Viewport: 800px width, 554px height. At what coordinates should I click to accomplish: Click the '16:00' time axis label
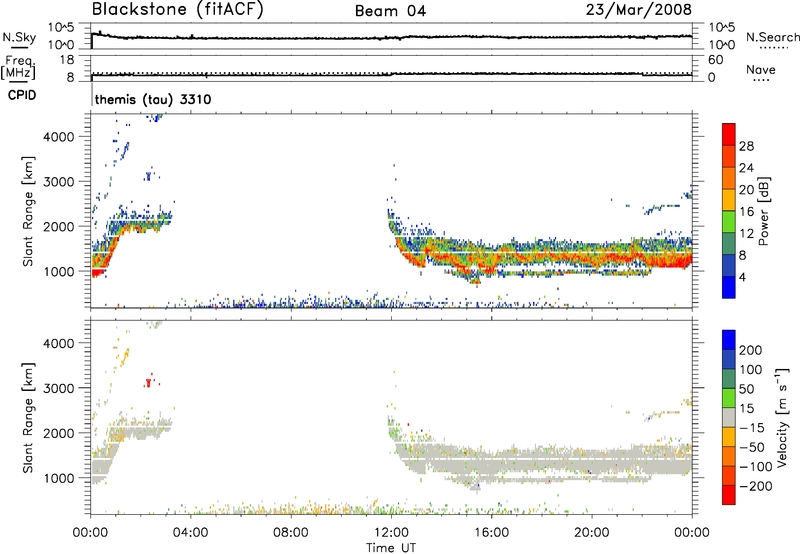(x=491, y=533)
